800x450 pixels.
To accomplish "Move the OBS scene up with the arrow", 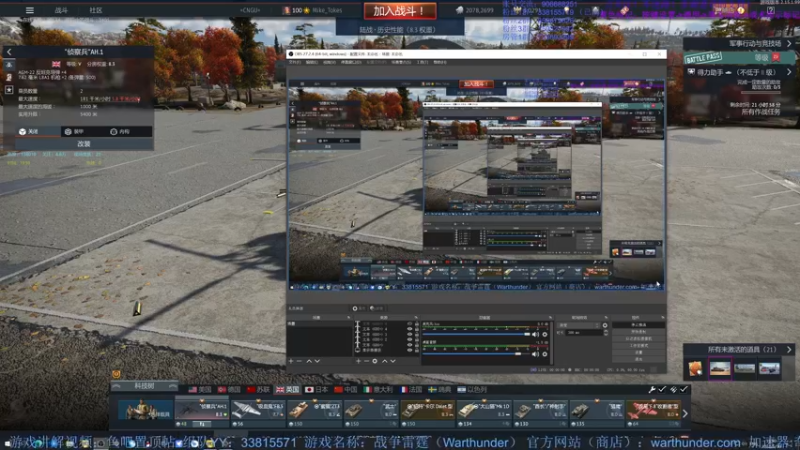I will pos(309,361).
